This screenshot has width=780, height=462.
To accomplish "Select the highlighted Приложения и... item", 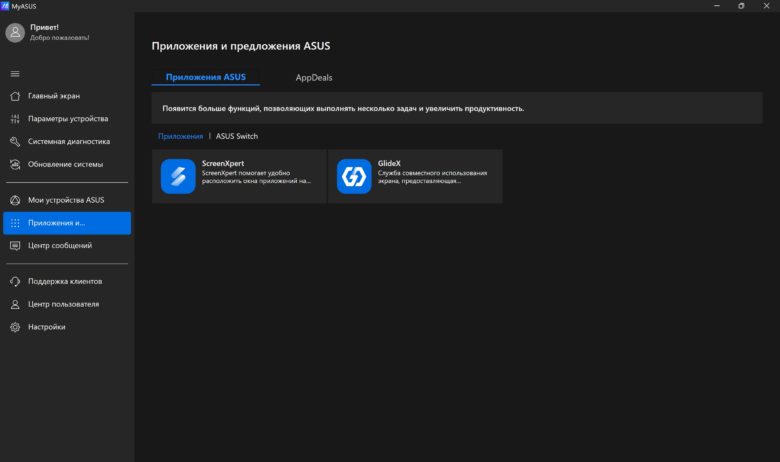I will click(67, 223).
